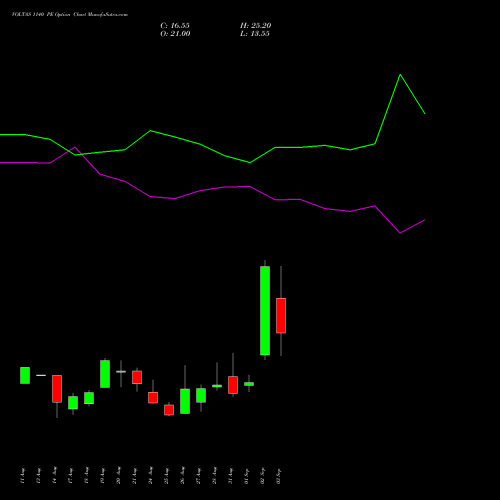The image size is (500, 500).
Task: Click the 24 Aug date label
Action: tap(151, 476)
